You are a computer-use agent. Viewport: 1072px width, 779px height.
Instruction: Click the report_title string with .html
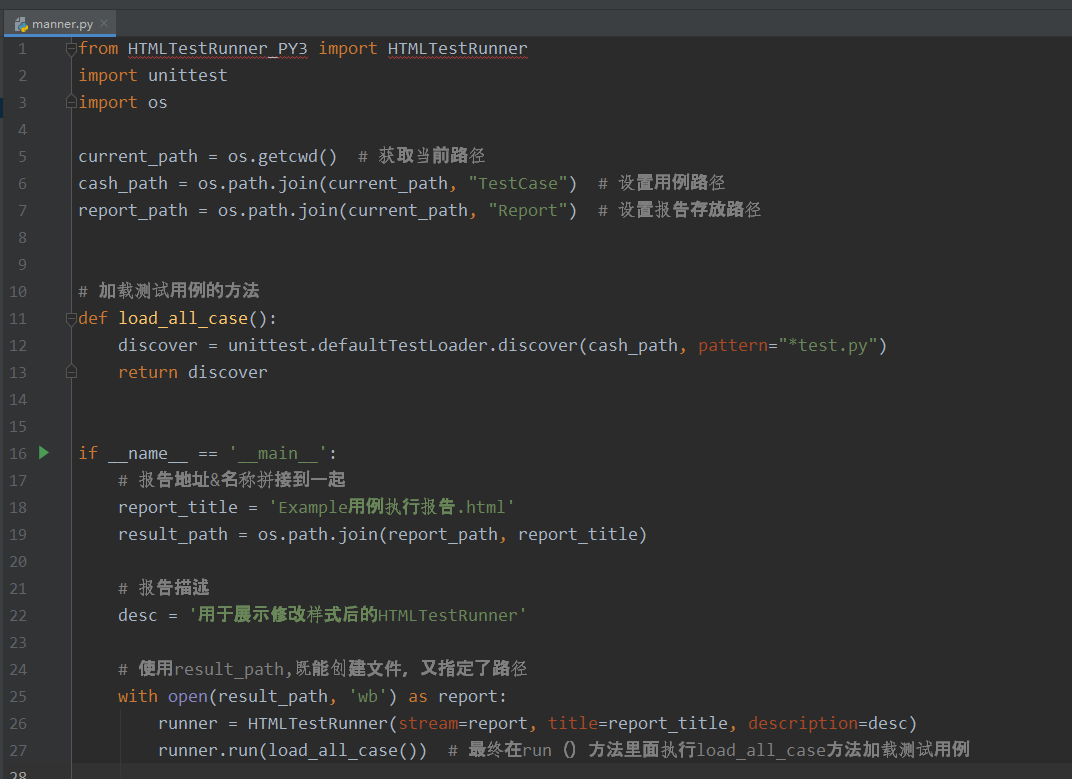pyautogui.click(x=392, y=507)
